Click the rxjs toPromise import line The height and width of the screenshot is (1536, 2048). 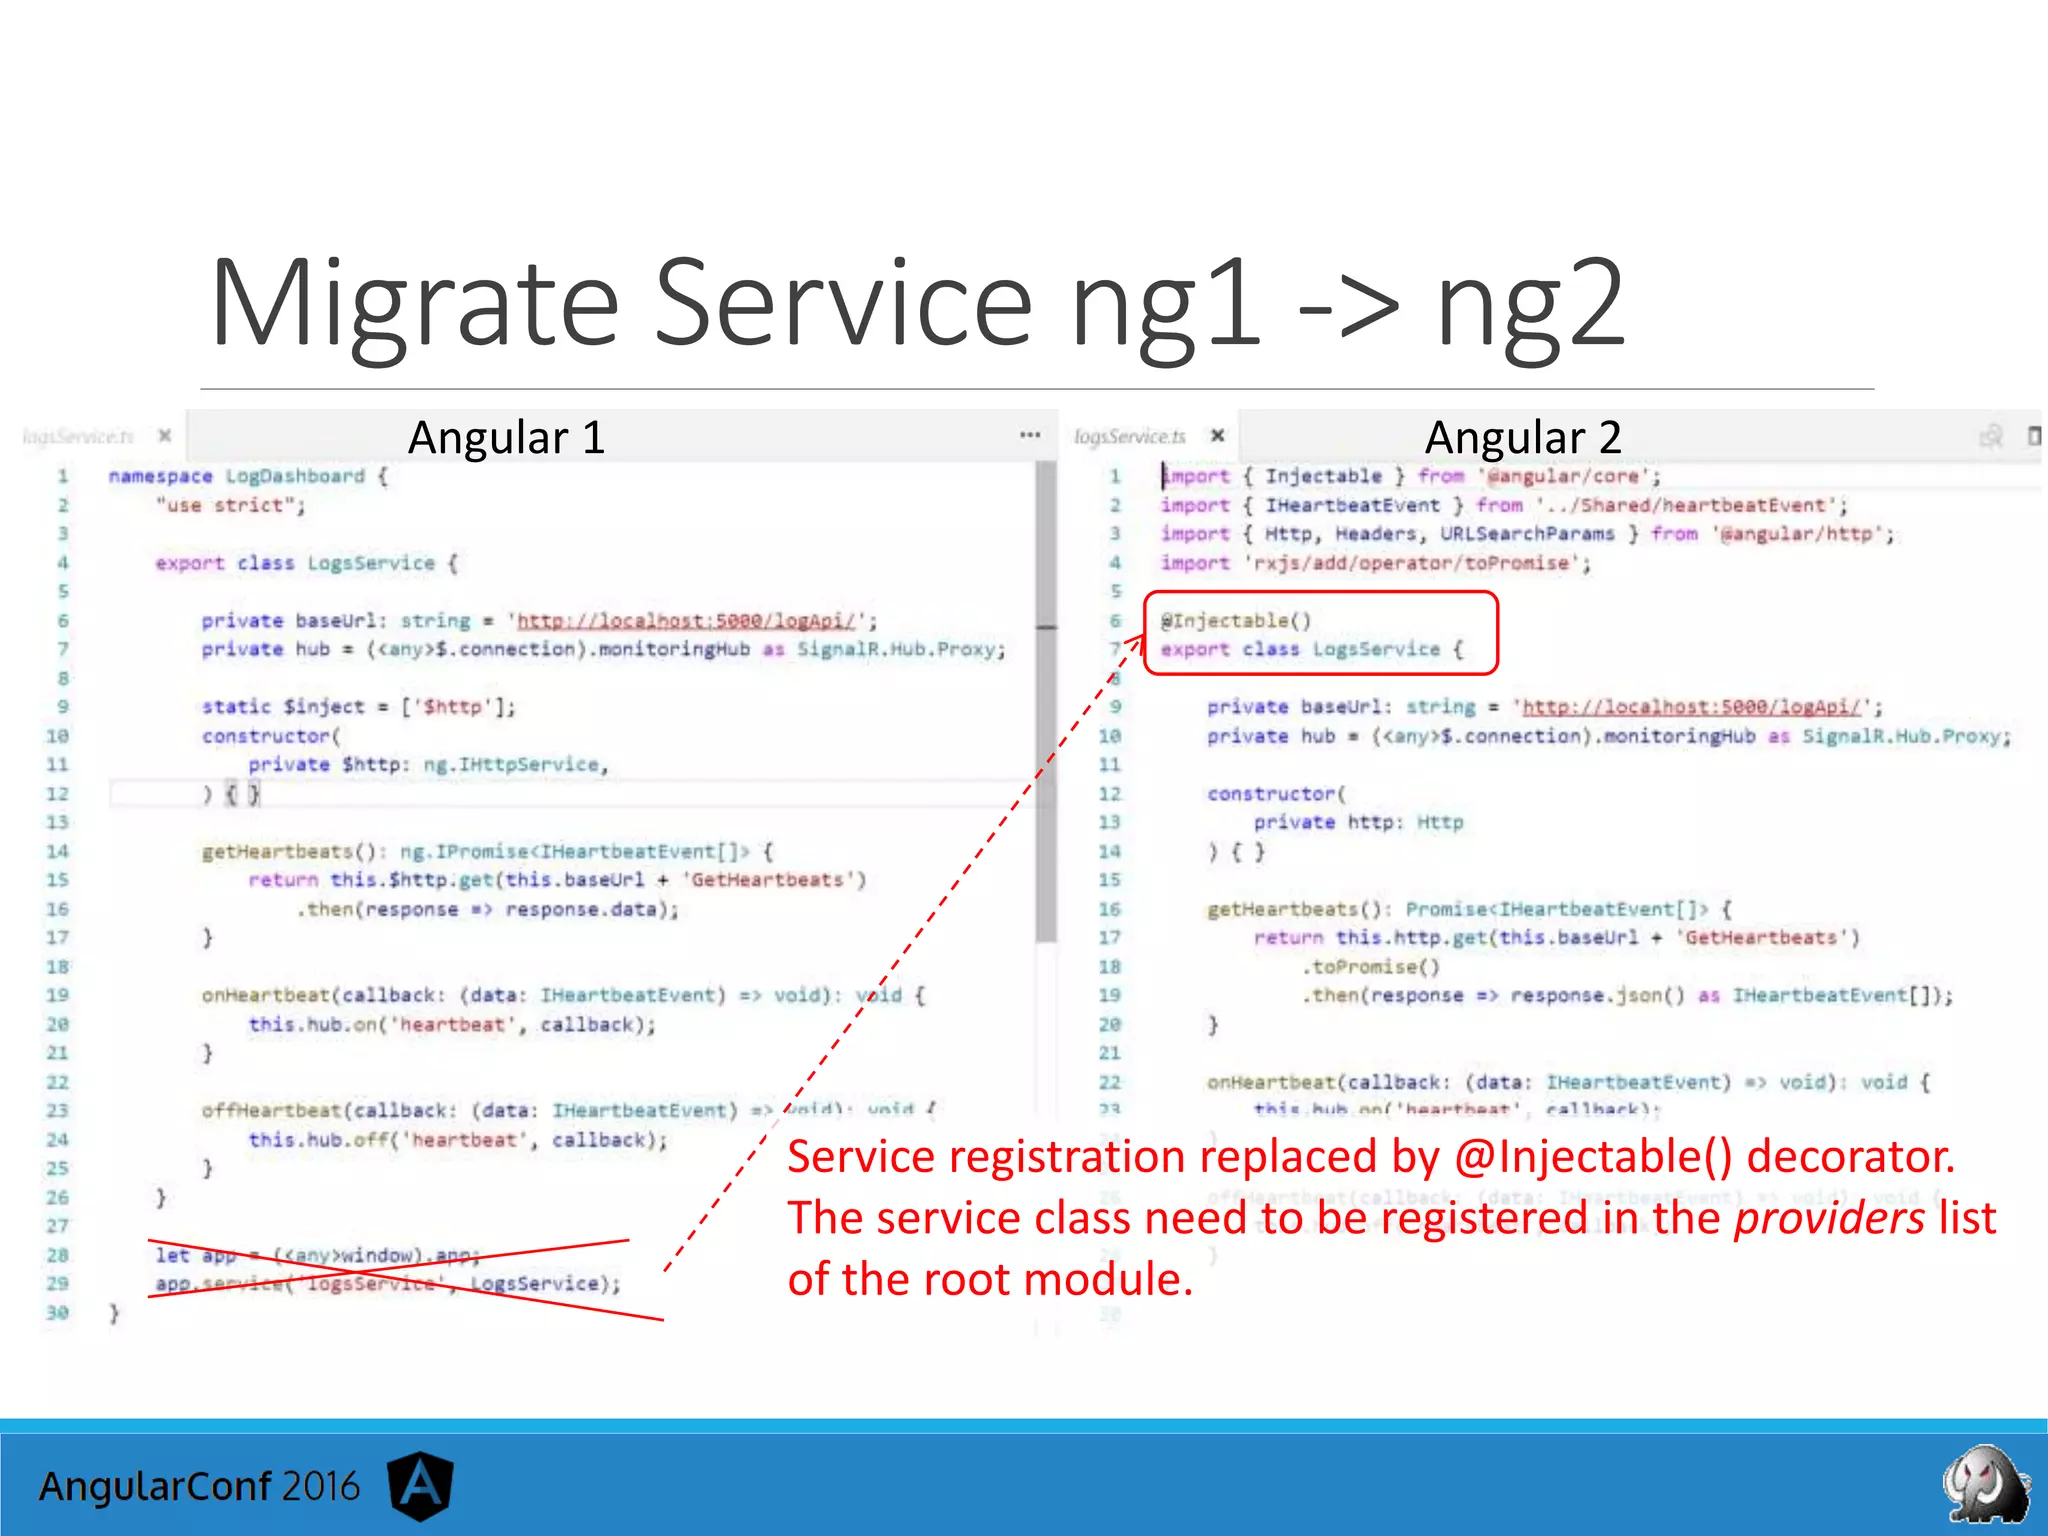1375,563
